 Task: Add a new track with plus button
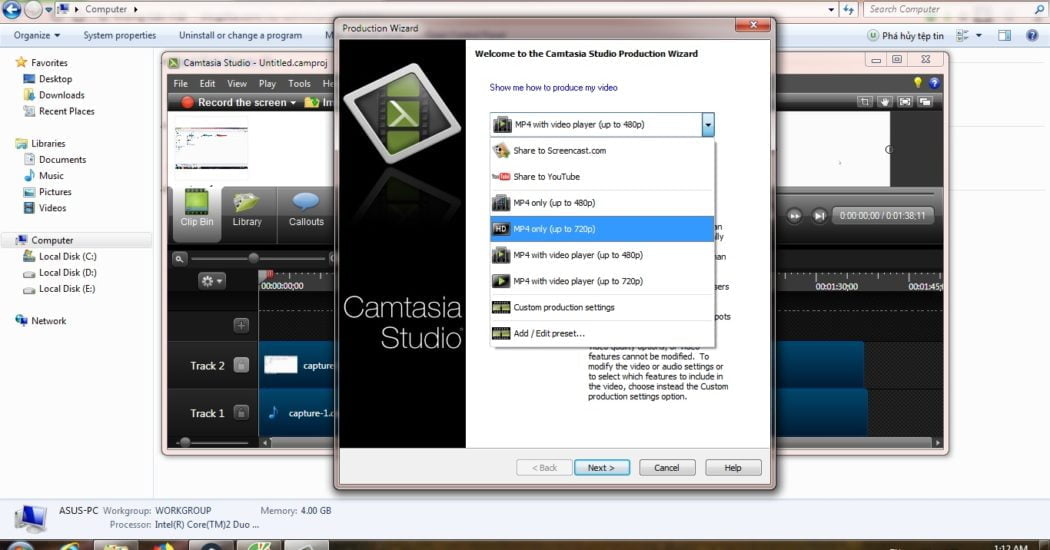241,326
